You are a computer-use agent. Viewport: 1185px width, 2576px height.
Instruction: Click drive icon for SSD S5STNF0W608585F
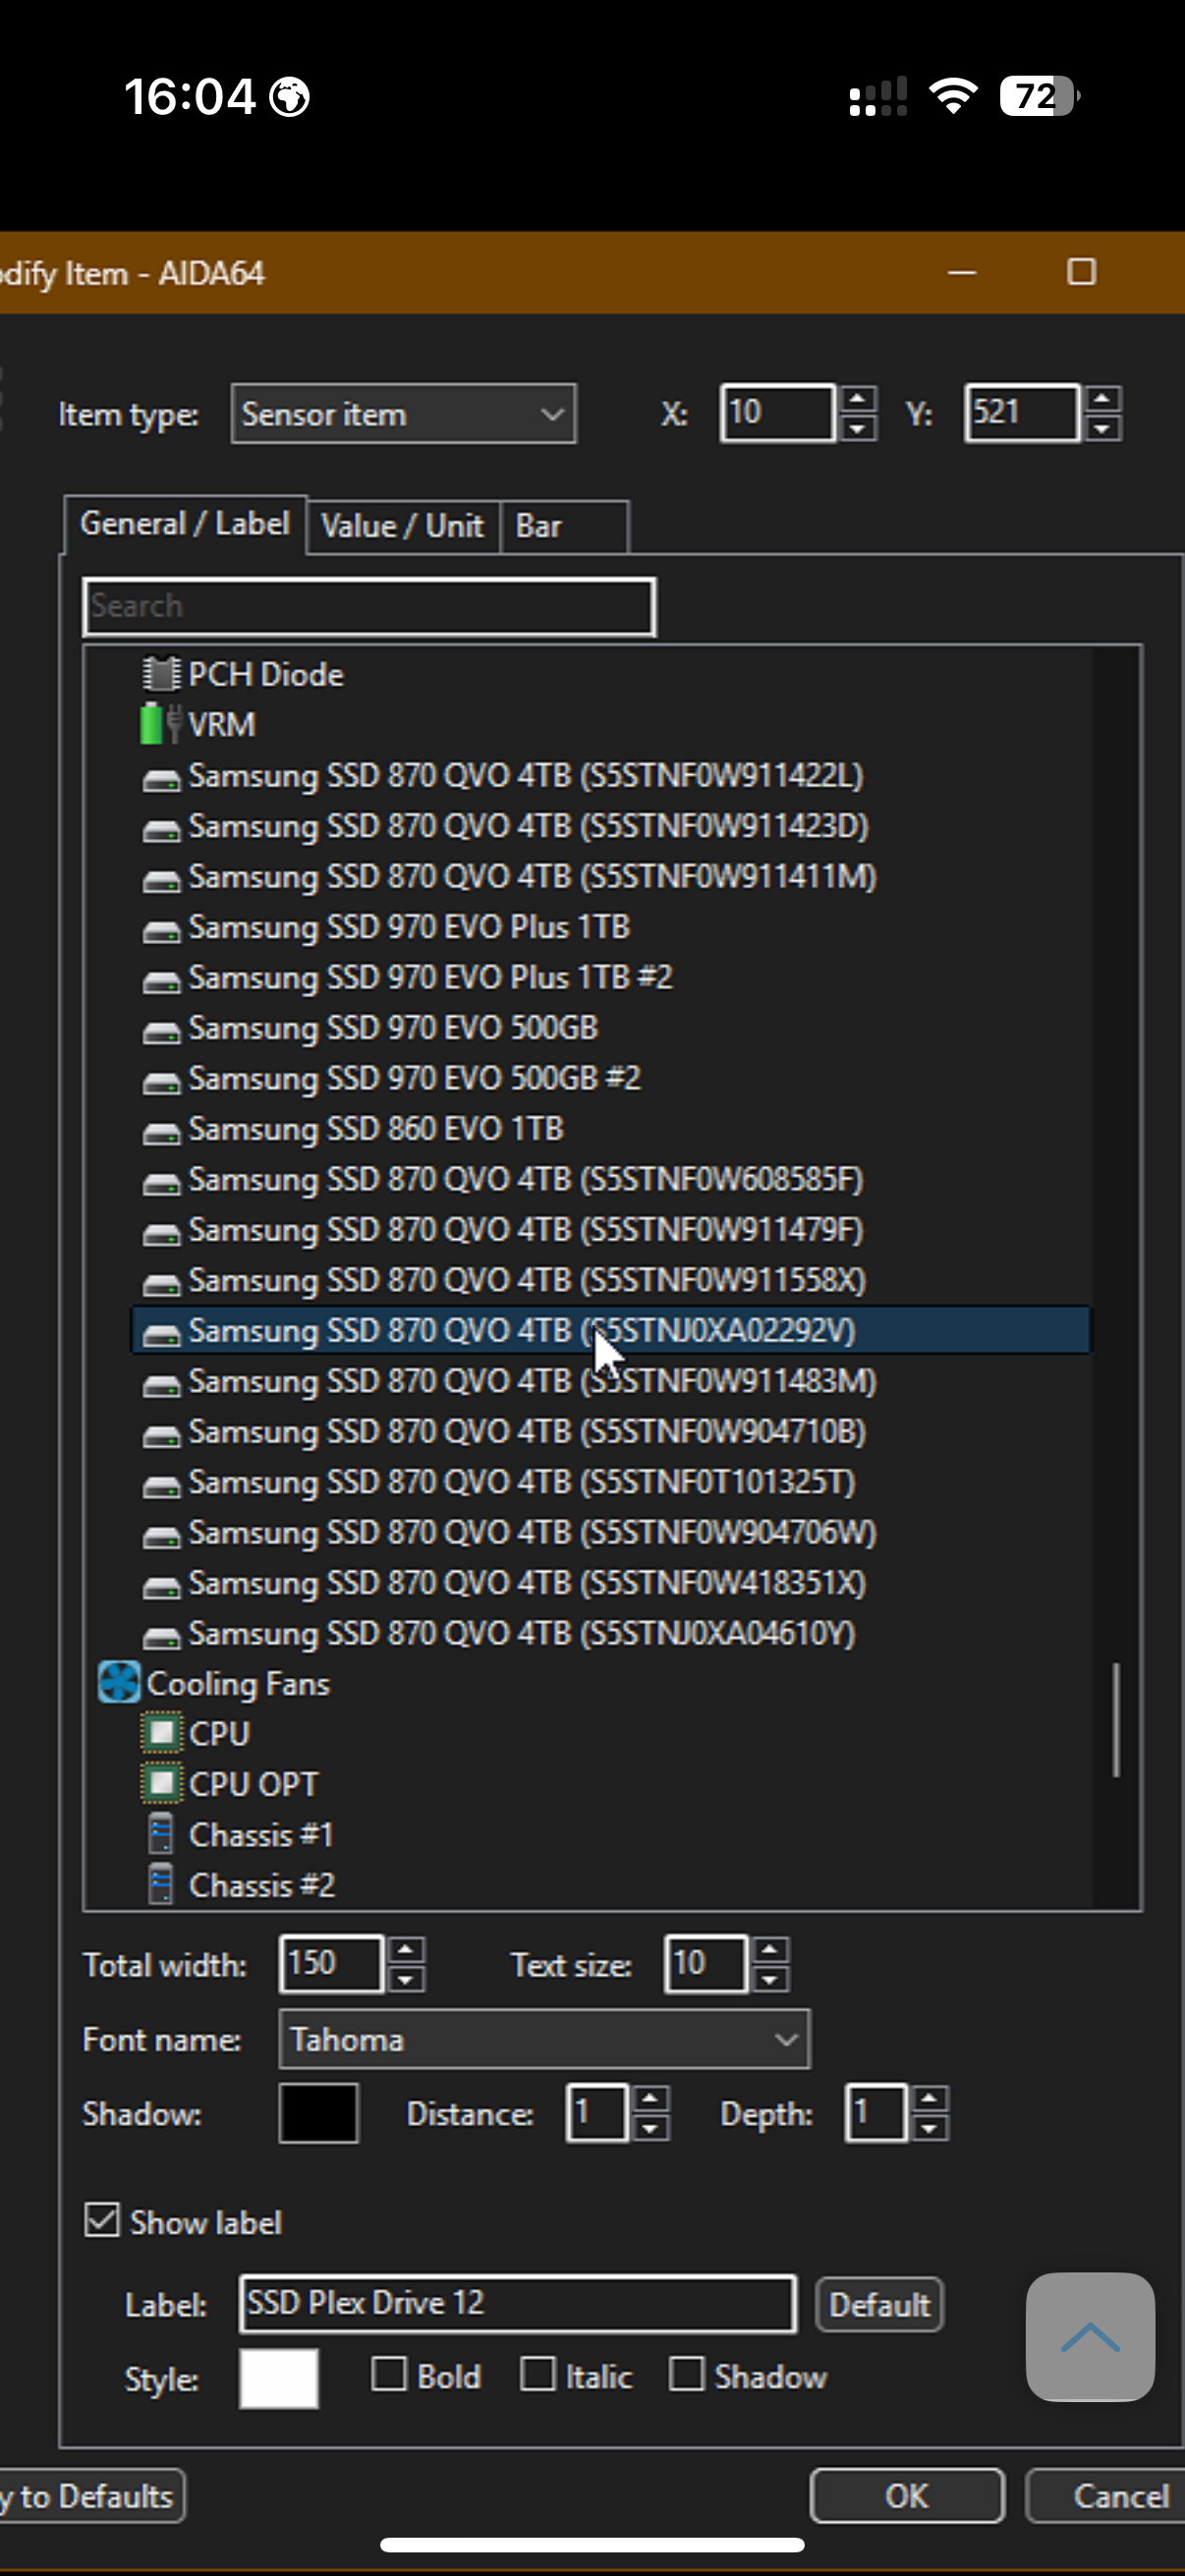[161, 1183]
